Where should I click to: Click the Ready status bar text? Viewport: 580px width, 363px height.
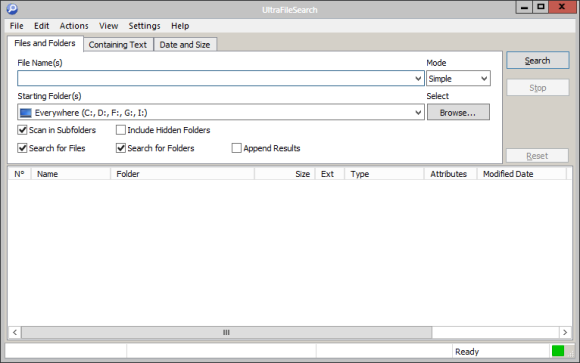click(x=467, y=352)
